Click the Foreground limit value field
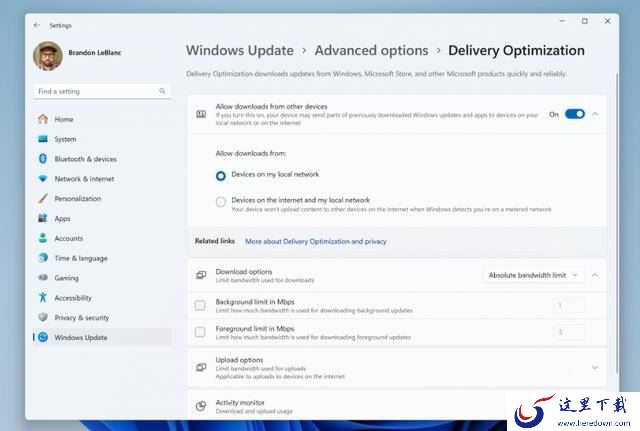Viewport: 640px width, 431px height. (x=569, y=332)
